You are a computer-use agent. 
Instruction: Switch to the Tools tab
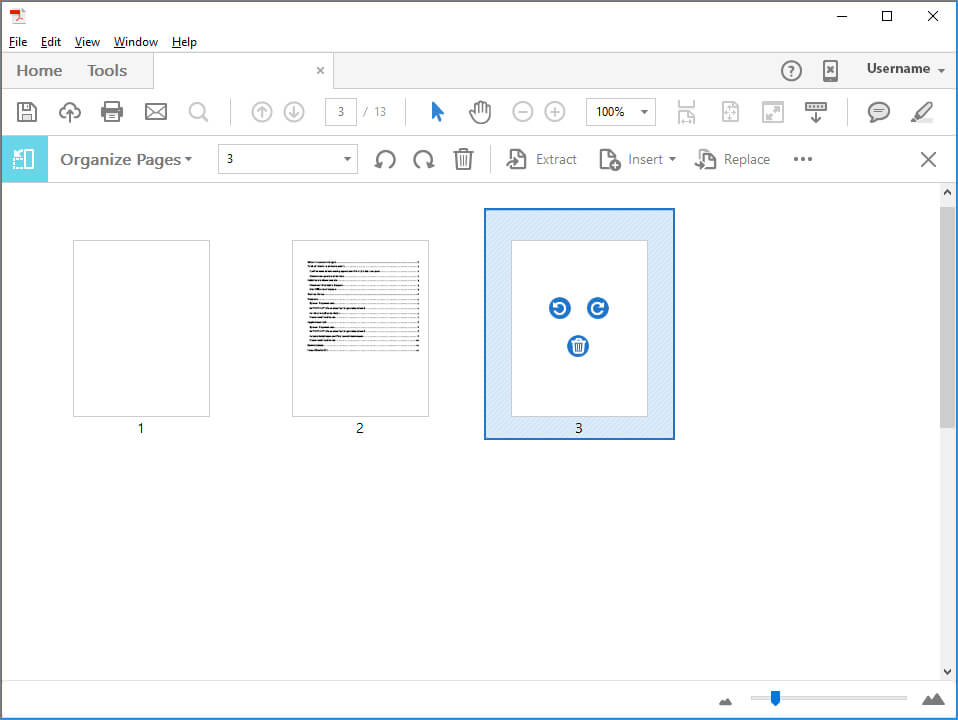point(107,70)
